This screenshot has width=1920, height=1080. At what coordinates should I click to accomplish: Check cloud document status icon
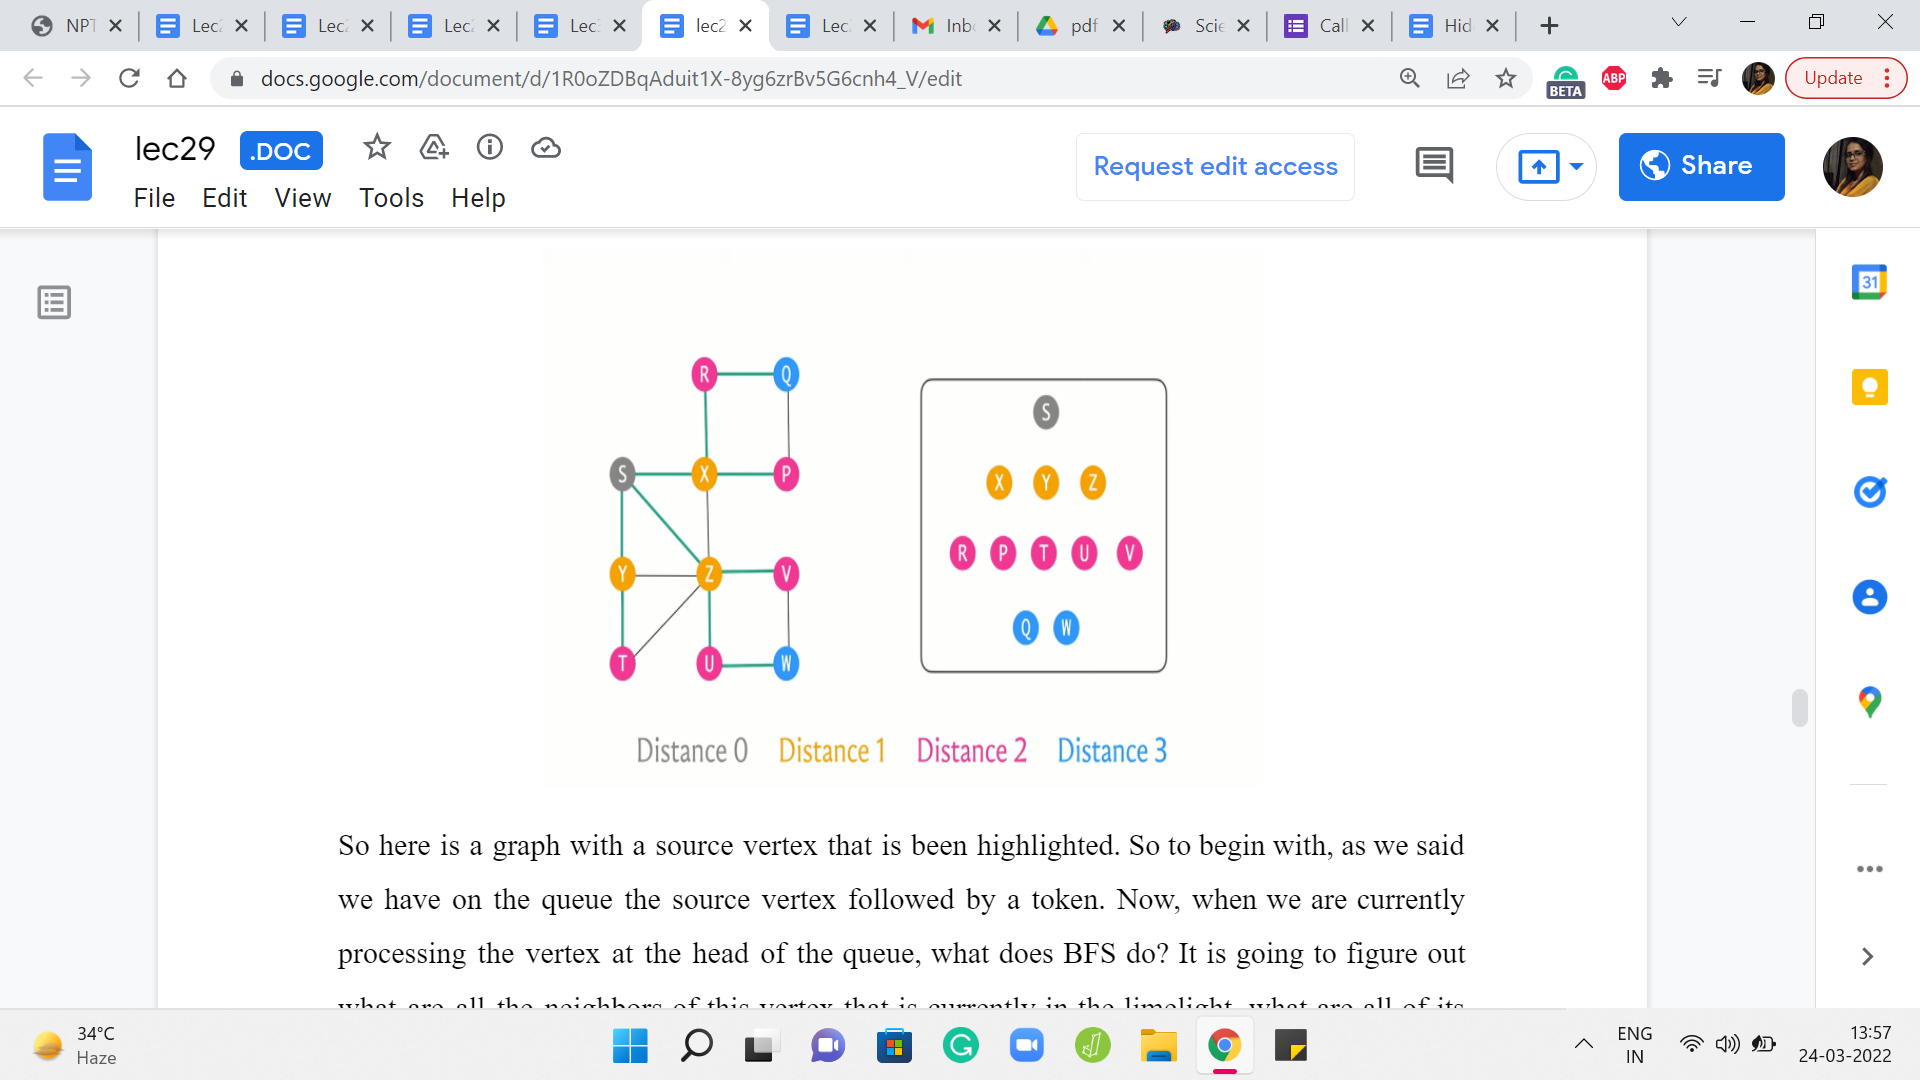tap(545, 148)
